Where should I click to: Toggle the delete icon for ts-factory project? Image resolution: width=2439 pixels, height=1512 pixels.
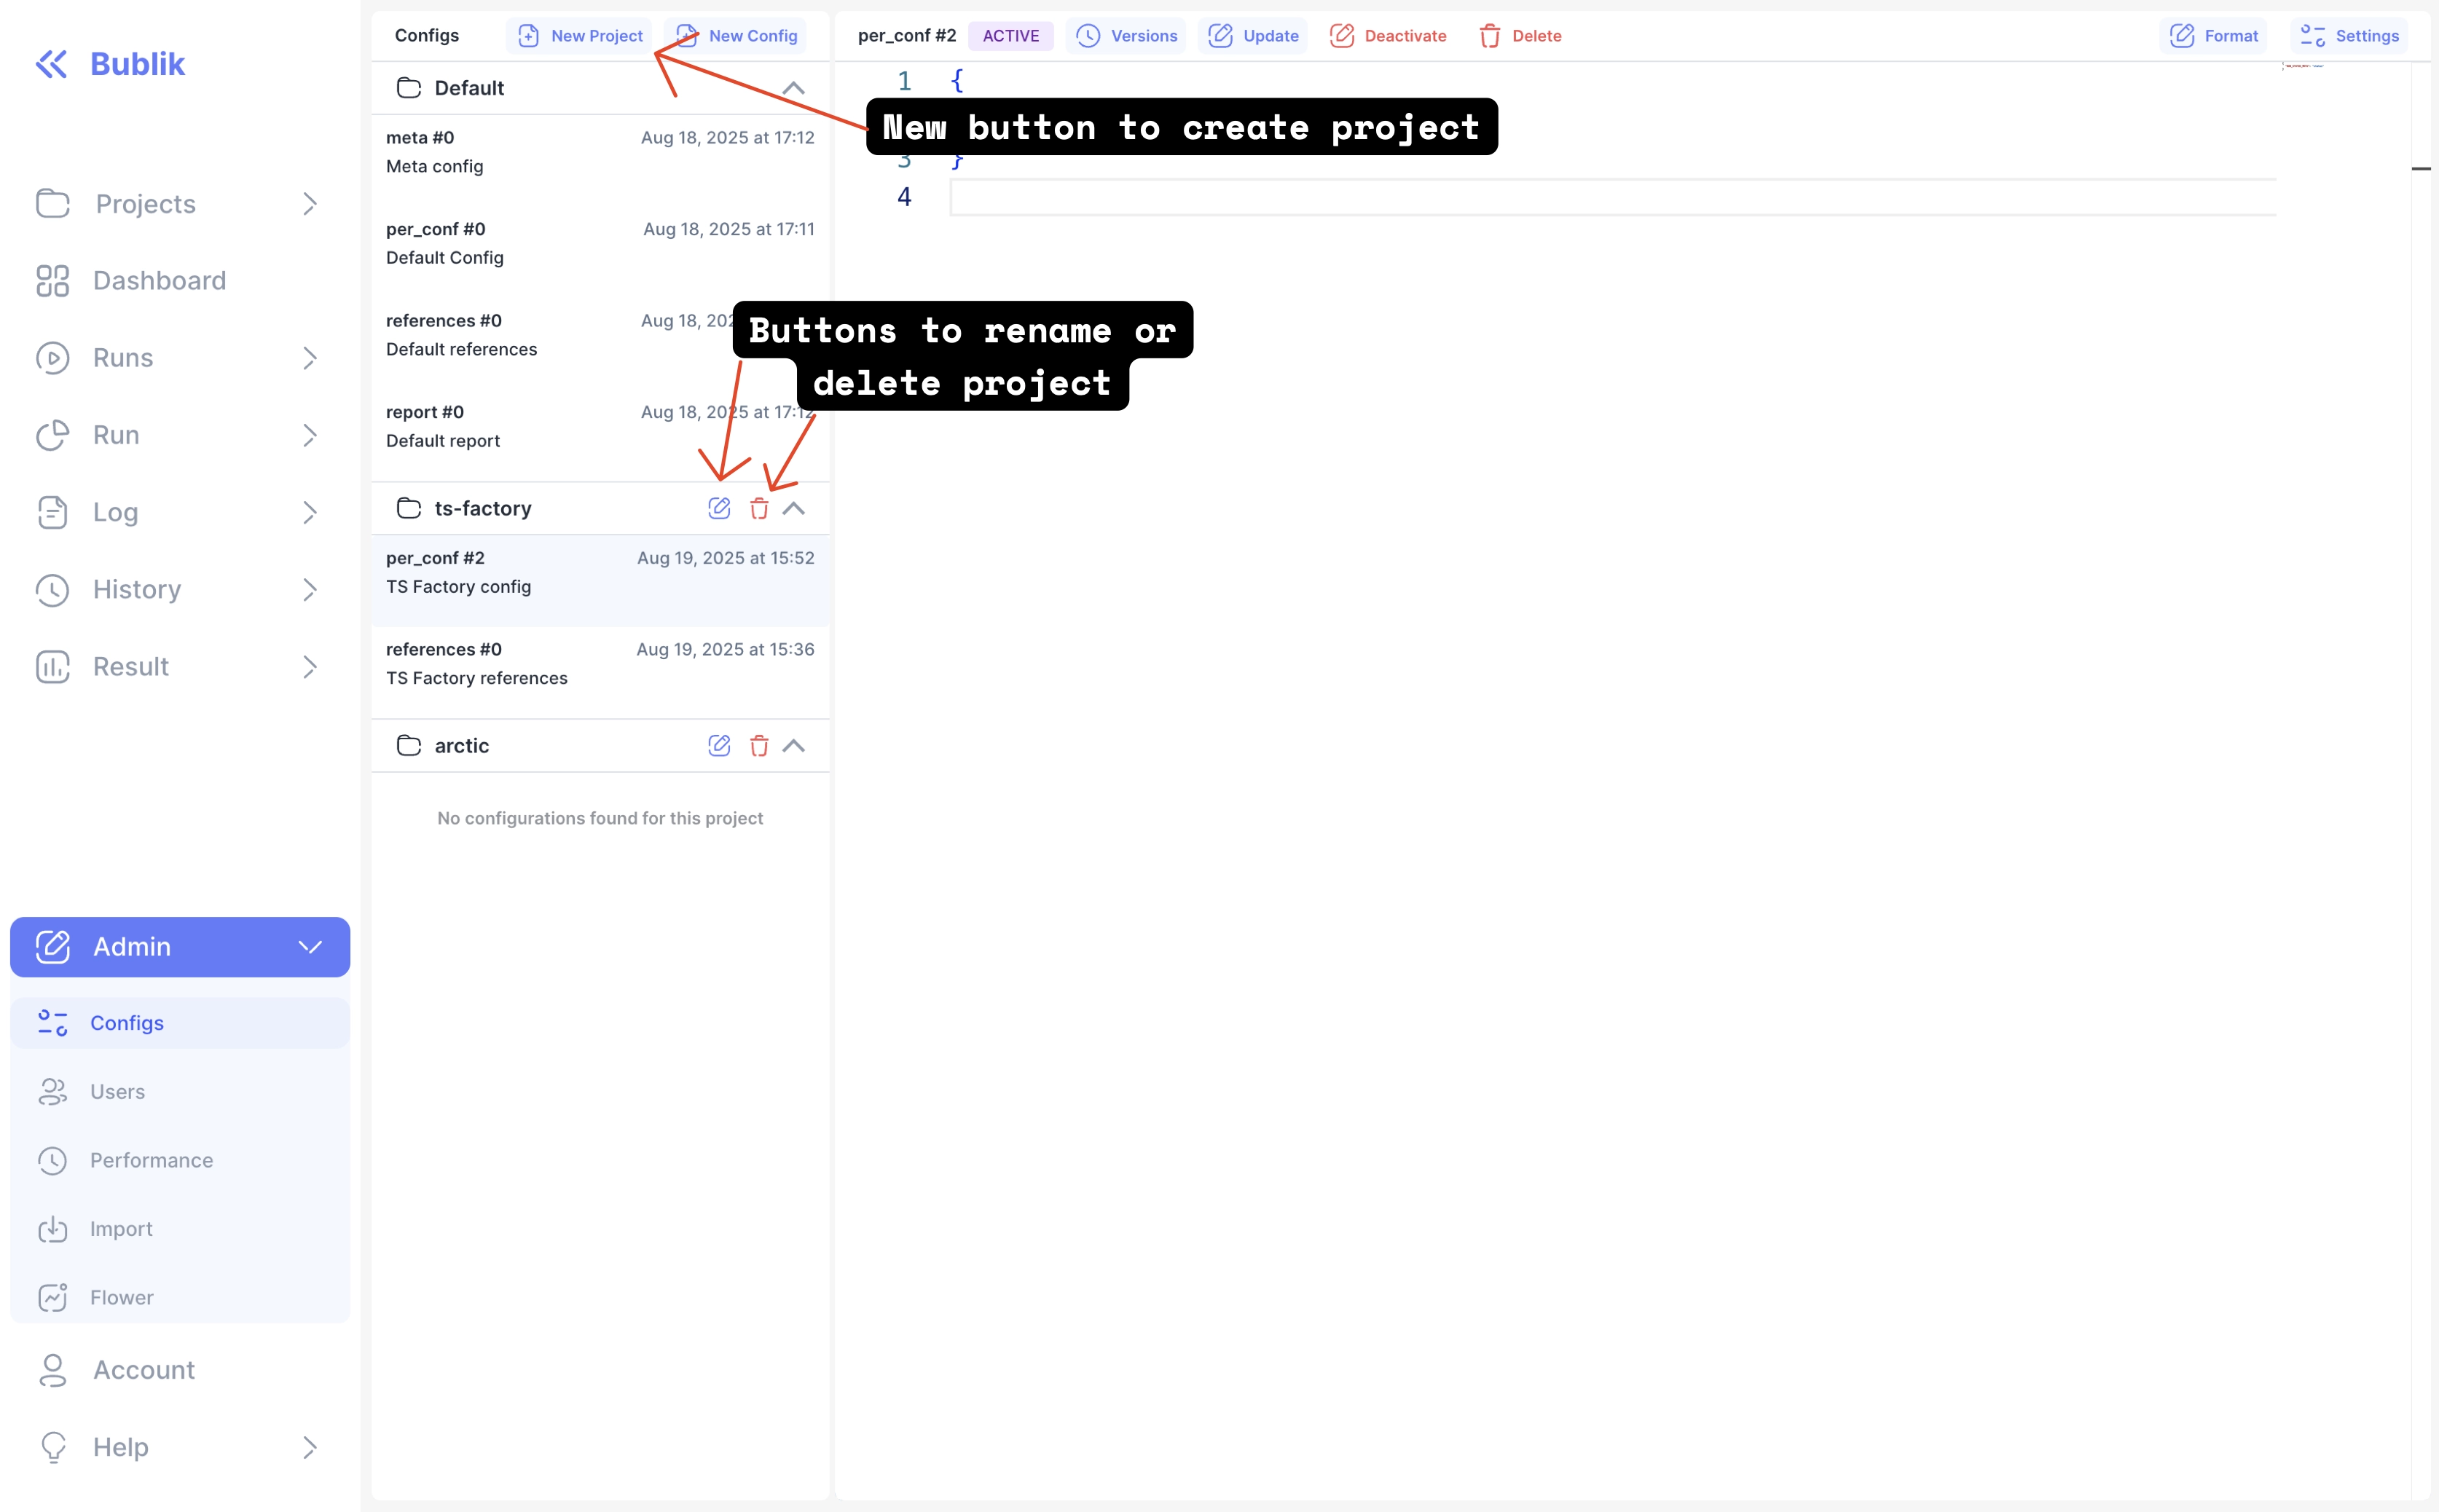(x=759, y=508)
